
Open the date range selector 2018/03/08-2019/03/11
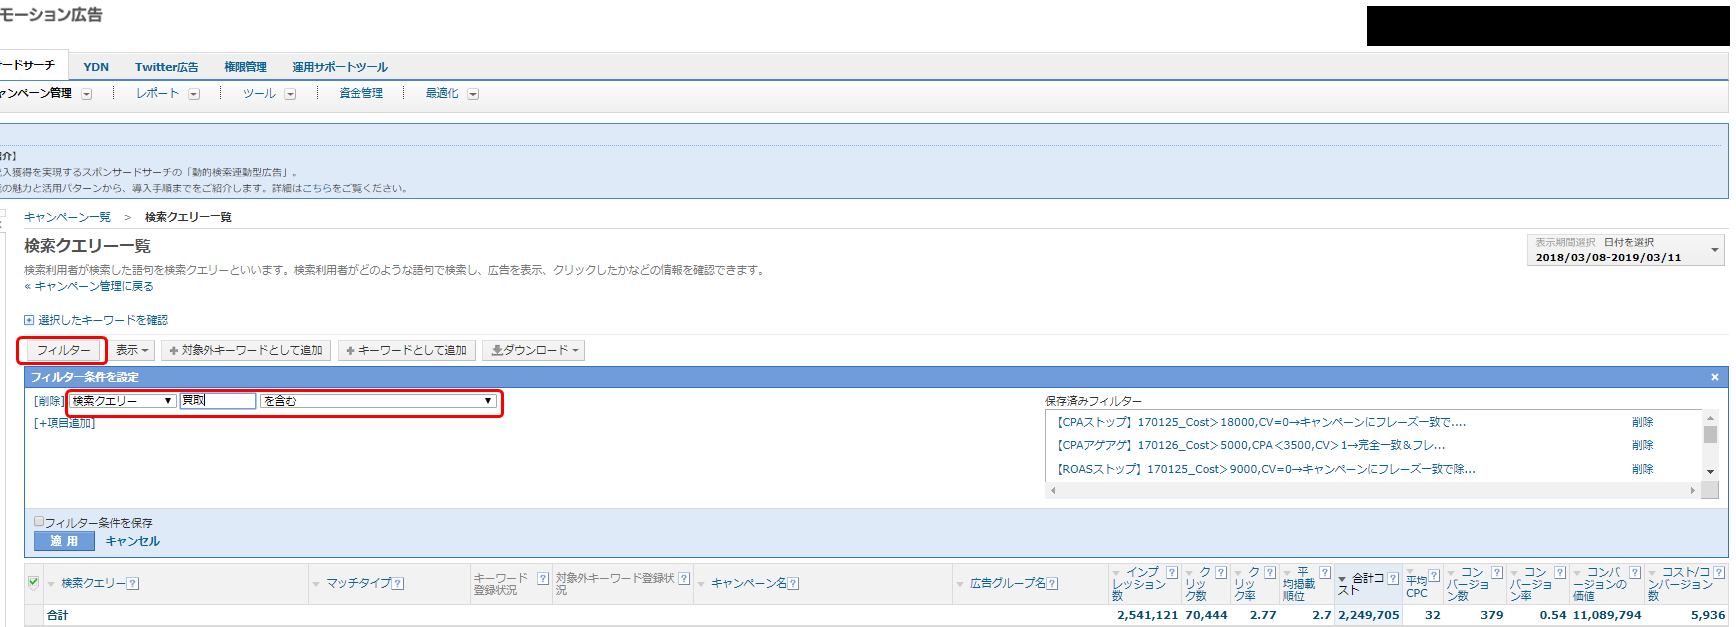pos(1625,250)
